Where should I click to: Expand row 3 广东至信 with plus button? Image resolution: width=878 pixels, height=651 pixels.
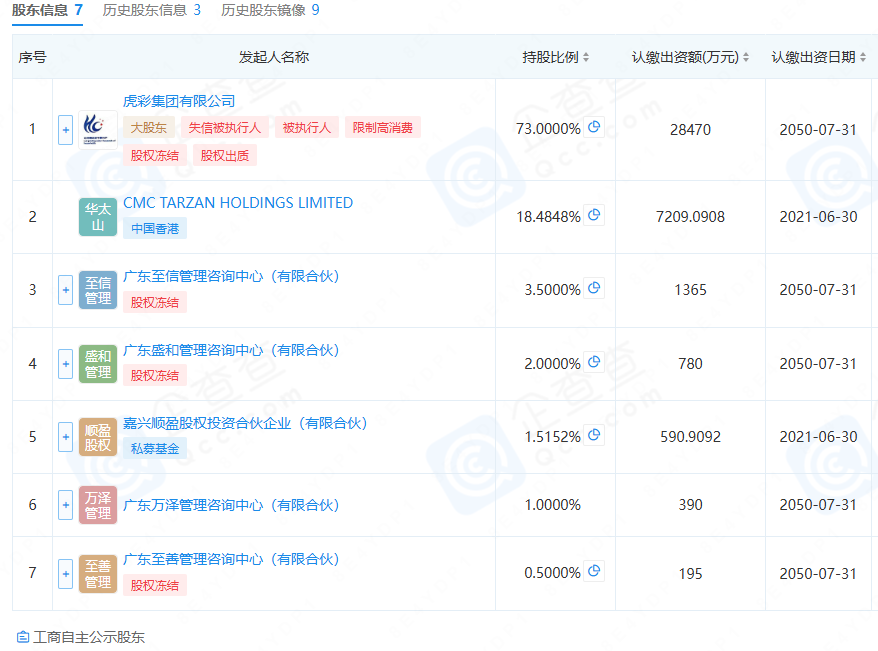66,290
